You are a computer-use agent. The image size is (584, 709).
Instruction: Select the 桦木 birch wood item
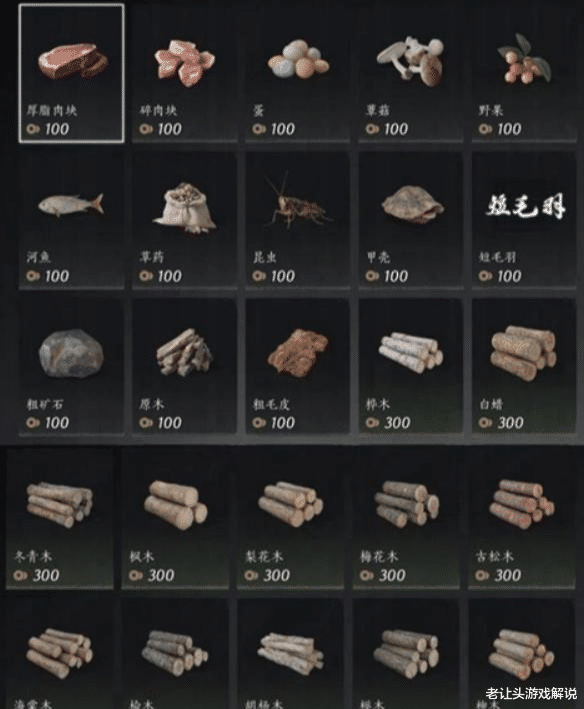[x=411, y=367]
